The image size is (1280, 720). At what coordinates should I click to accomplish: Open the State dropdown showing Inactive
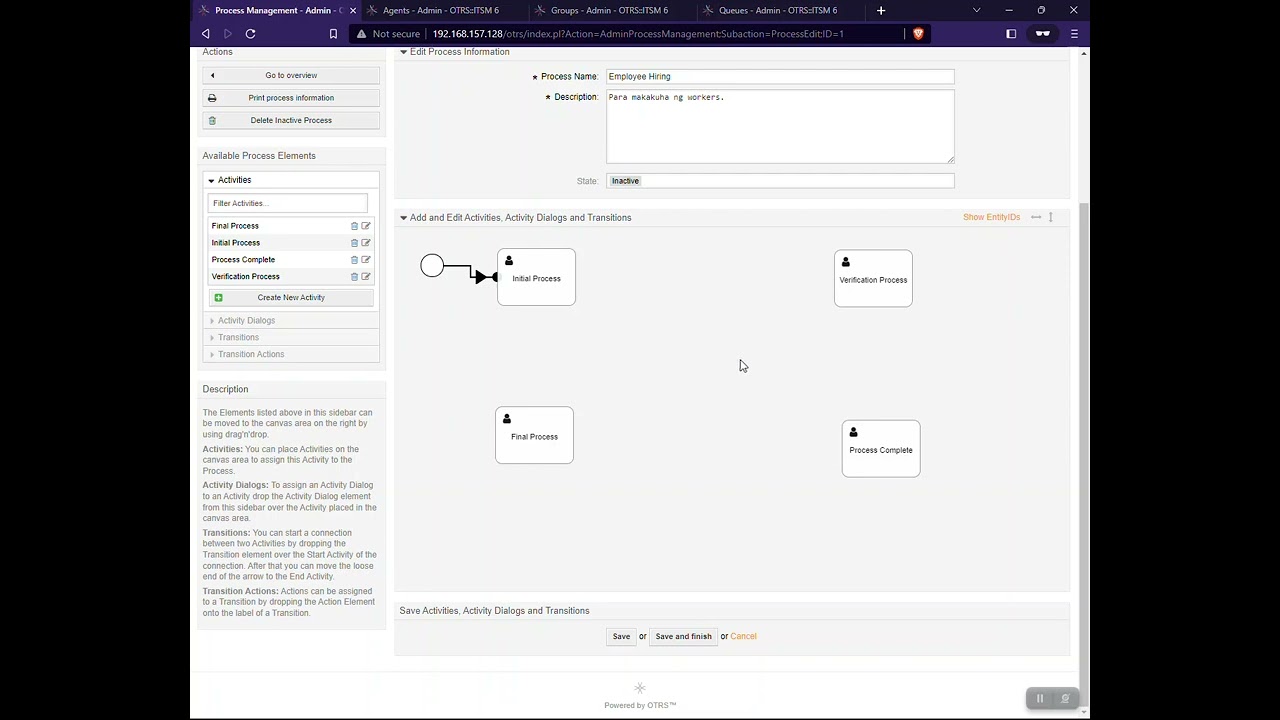click(x=780, y=181)
